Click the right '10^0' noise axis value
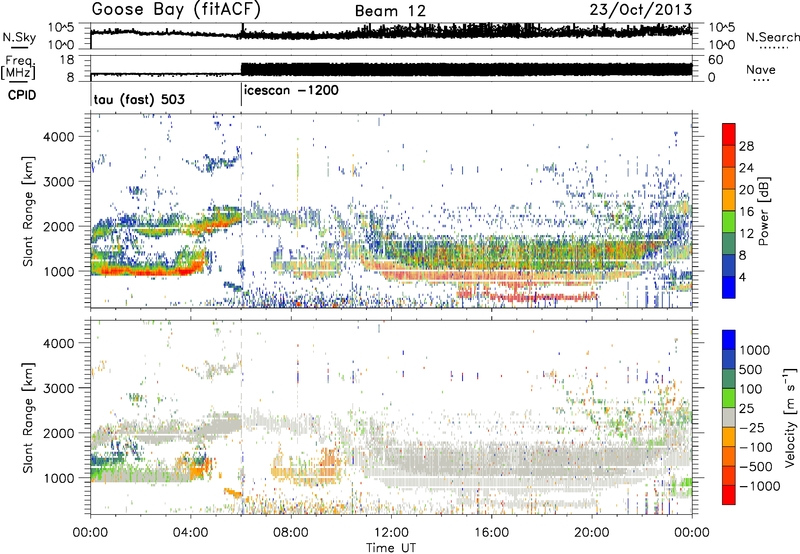This screenshot has height=554, width=800. click(722, 45)
